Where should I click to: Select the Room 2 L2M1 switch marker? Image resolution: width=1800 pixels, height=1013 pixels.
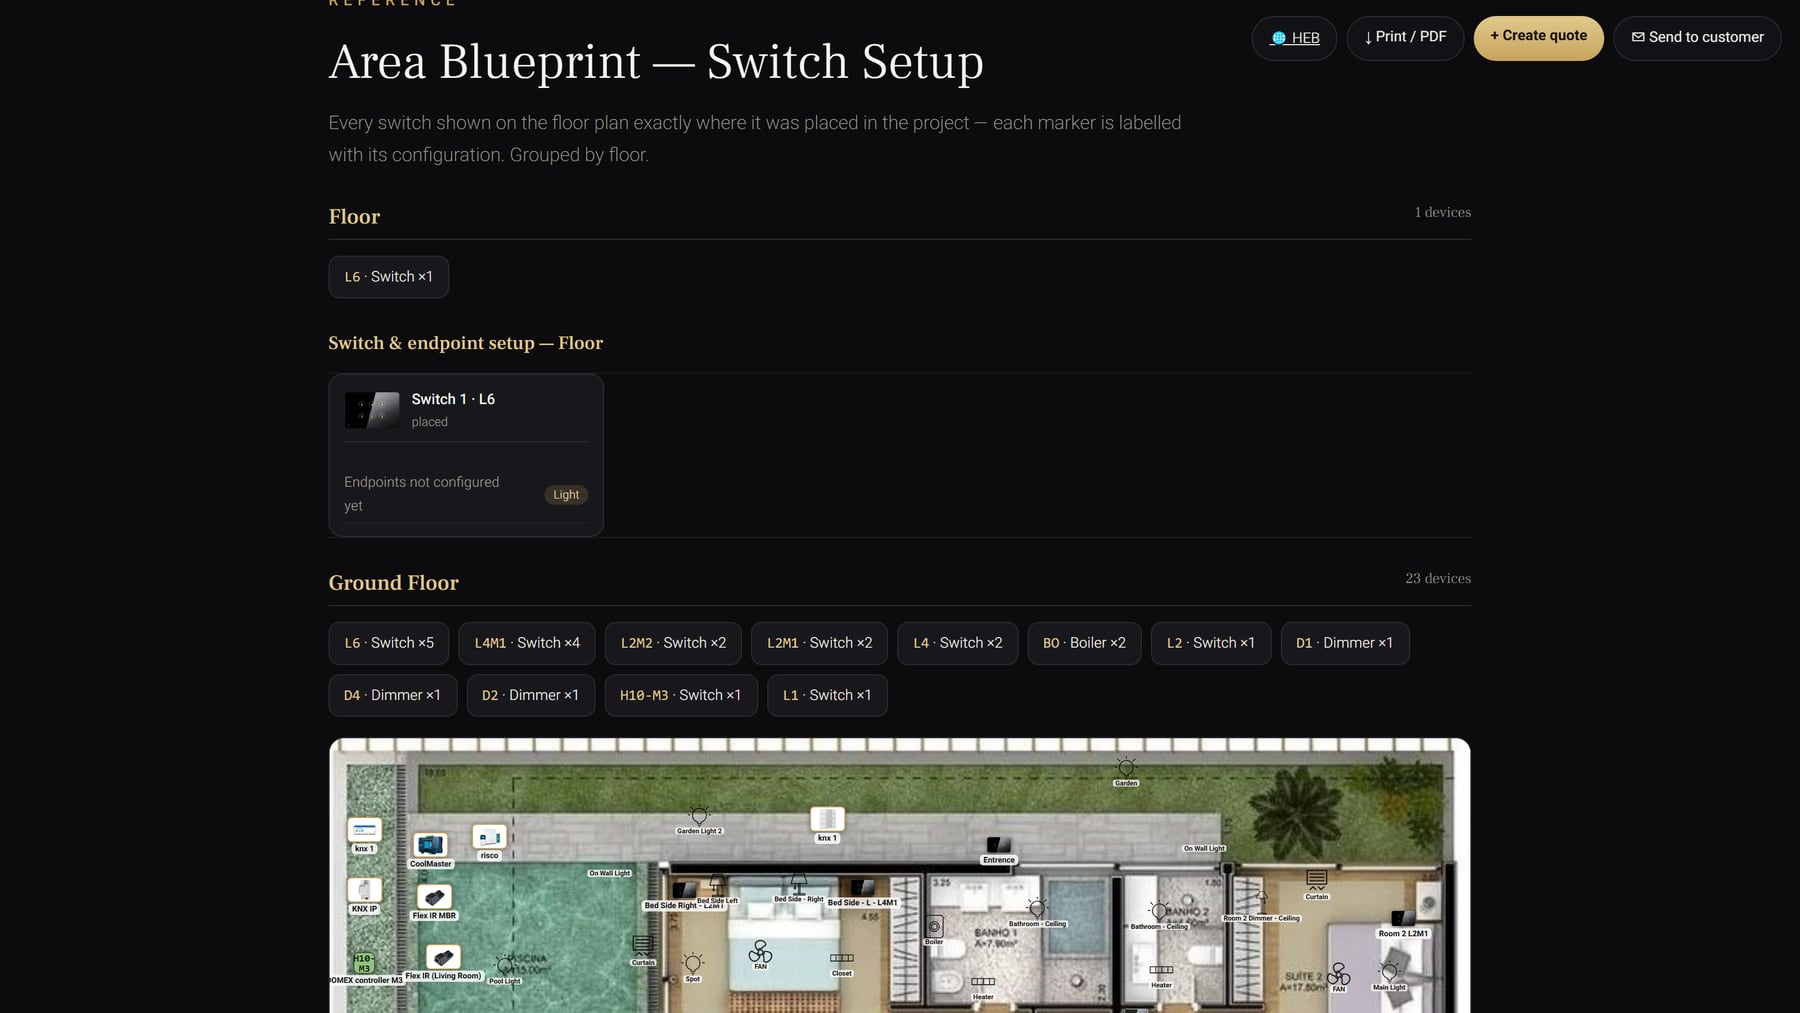pyautogui.click(x=1403, y=918)
